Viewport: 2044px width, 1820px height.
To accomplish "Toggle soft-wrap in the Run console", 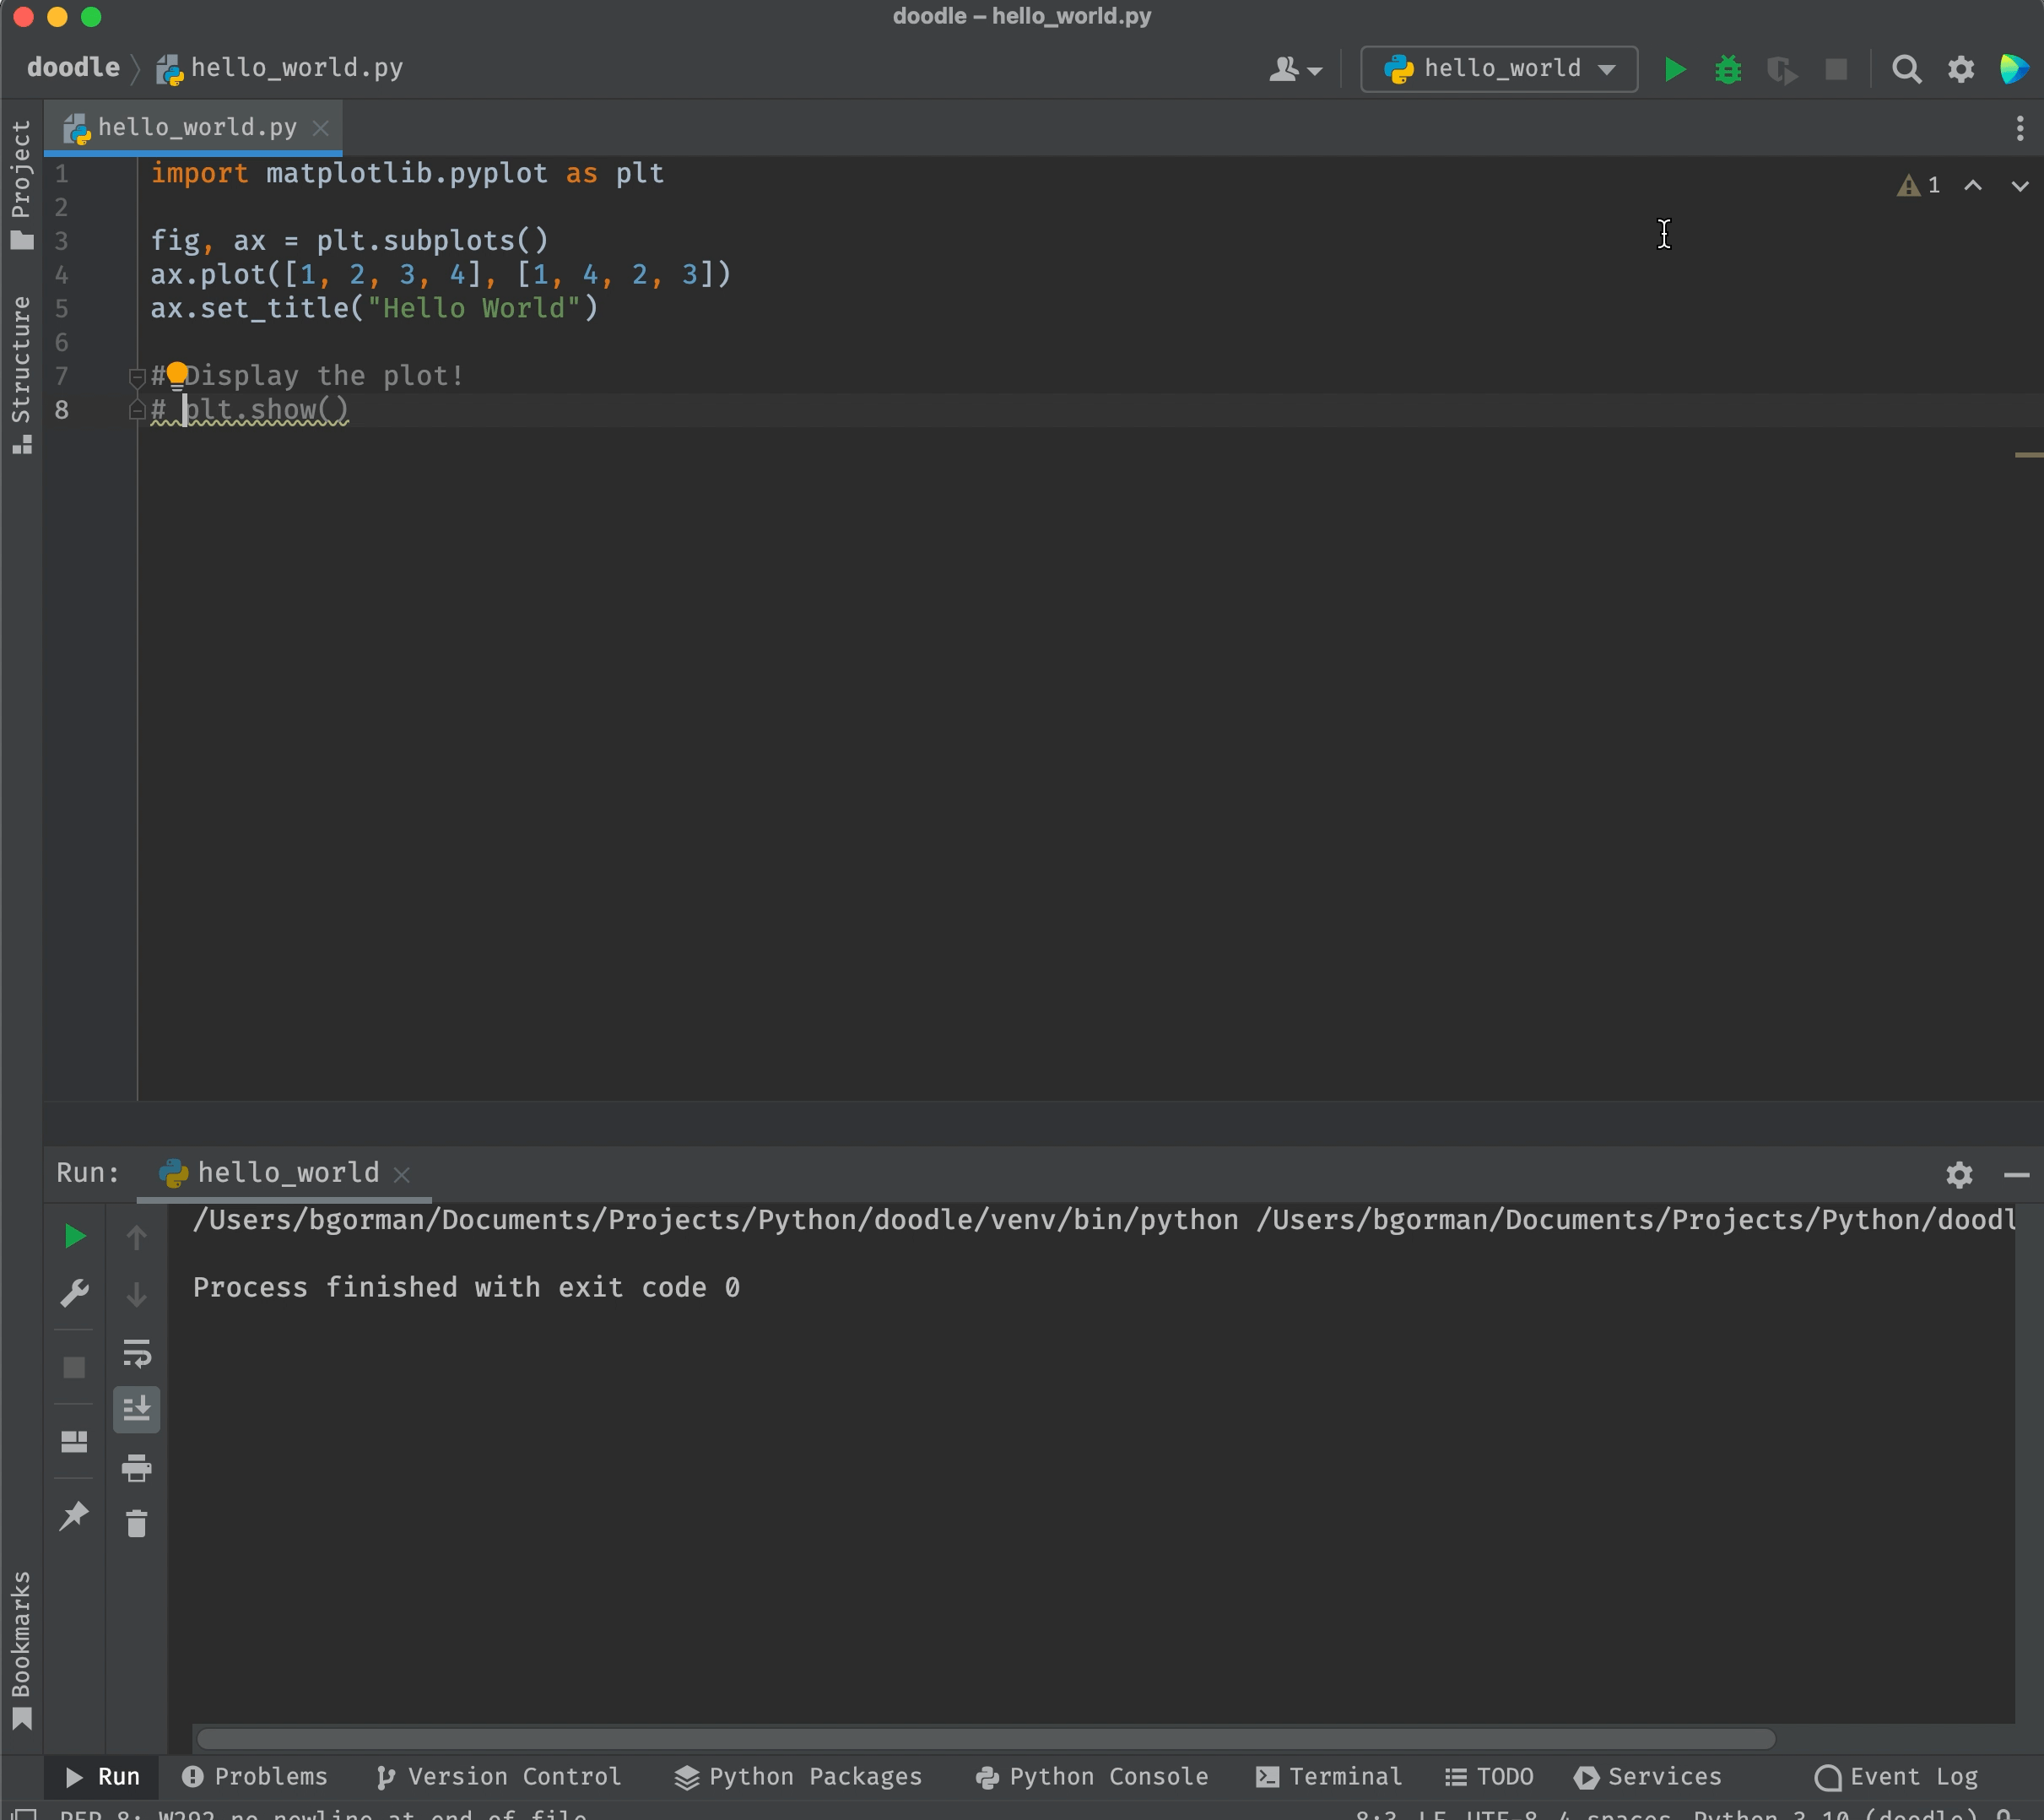I will 136,1353.
